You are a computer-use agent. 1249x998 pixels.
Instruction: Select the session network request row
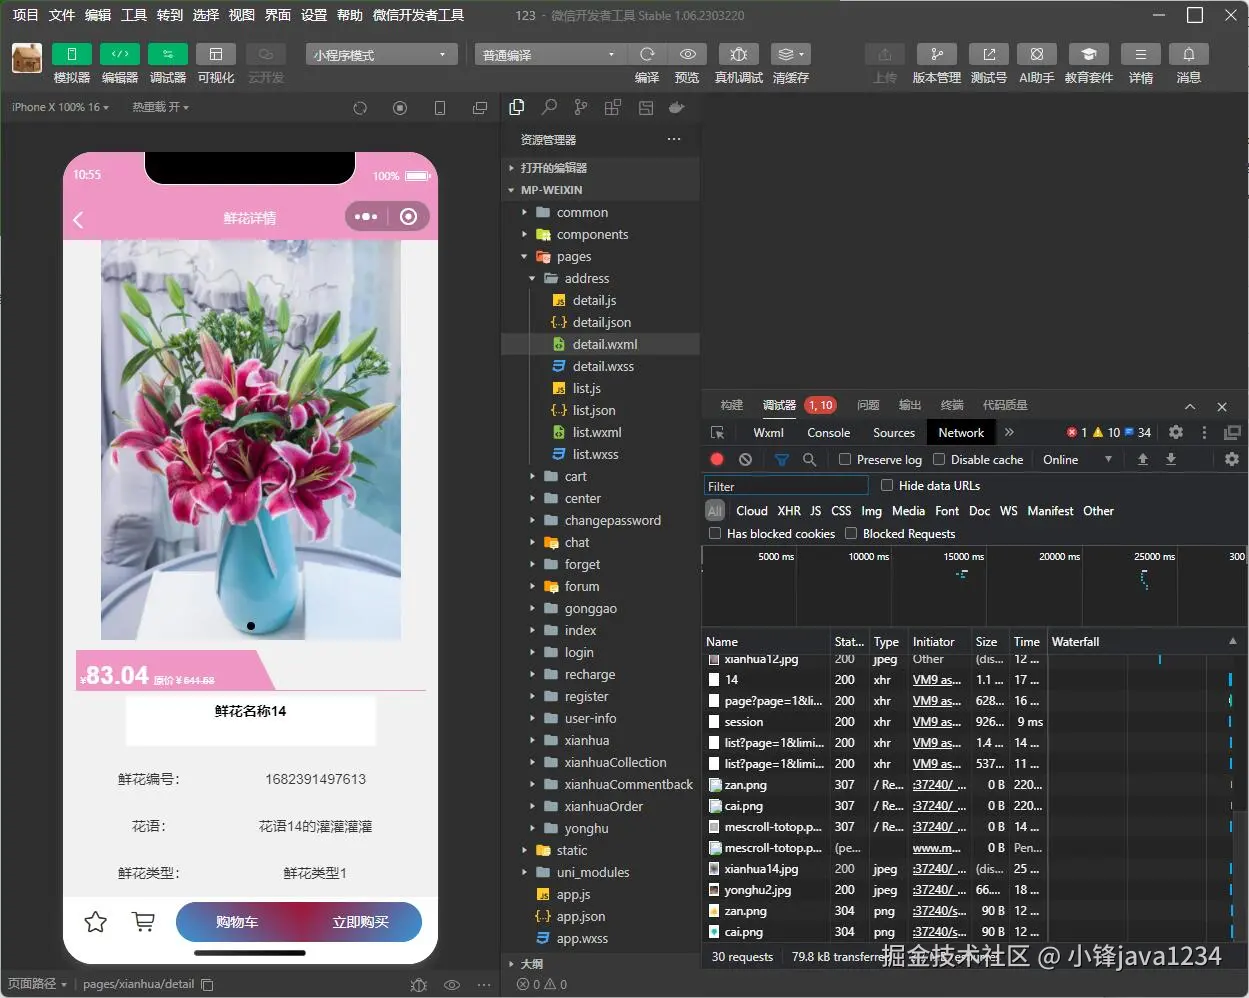(x=744, y=721)
